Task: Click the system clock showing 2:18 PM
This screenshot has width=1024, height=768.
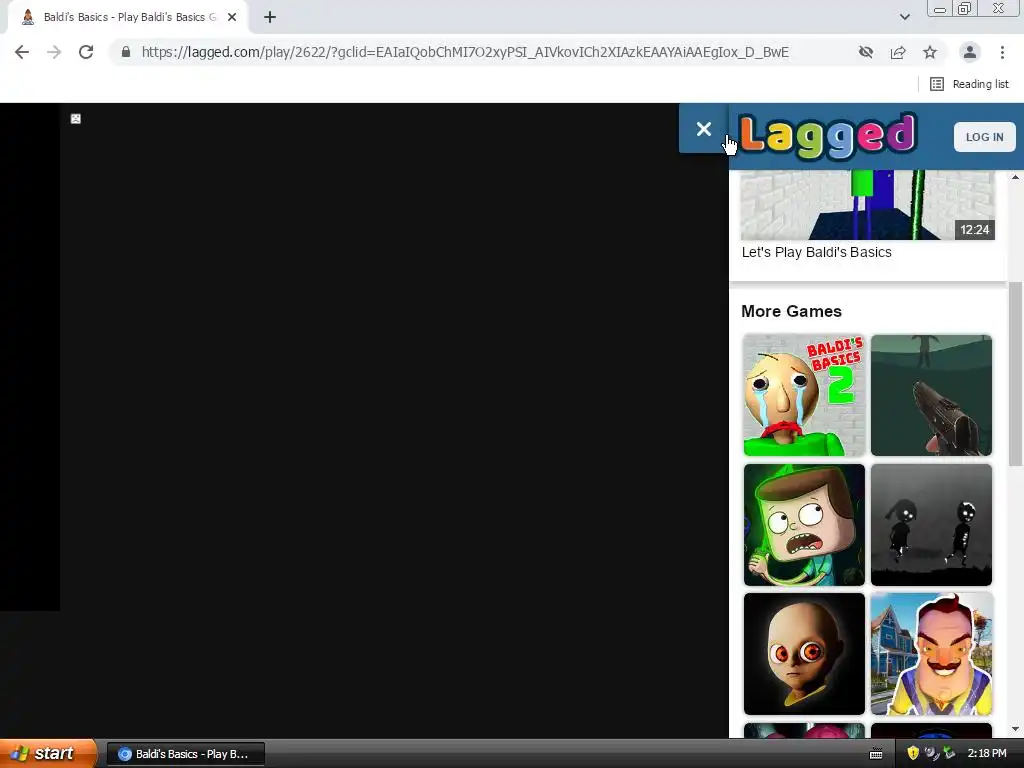Action: tap(987, 753)
